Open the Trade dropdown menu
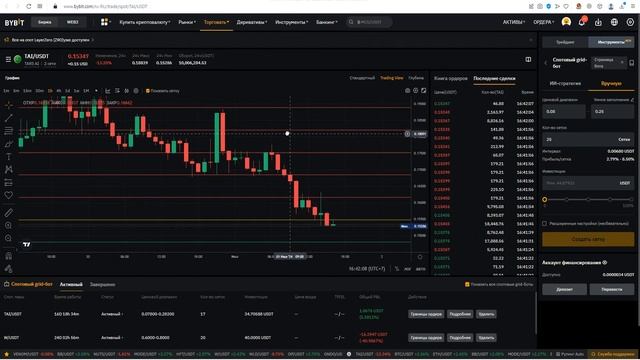 216,22
